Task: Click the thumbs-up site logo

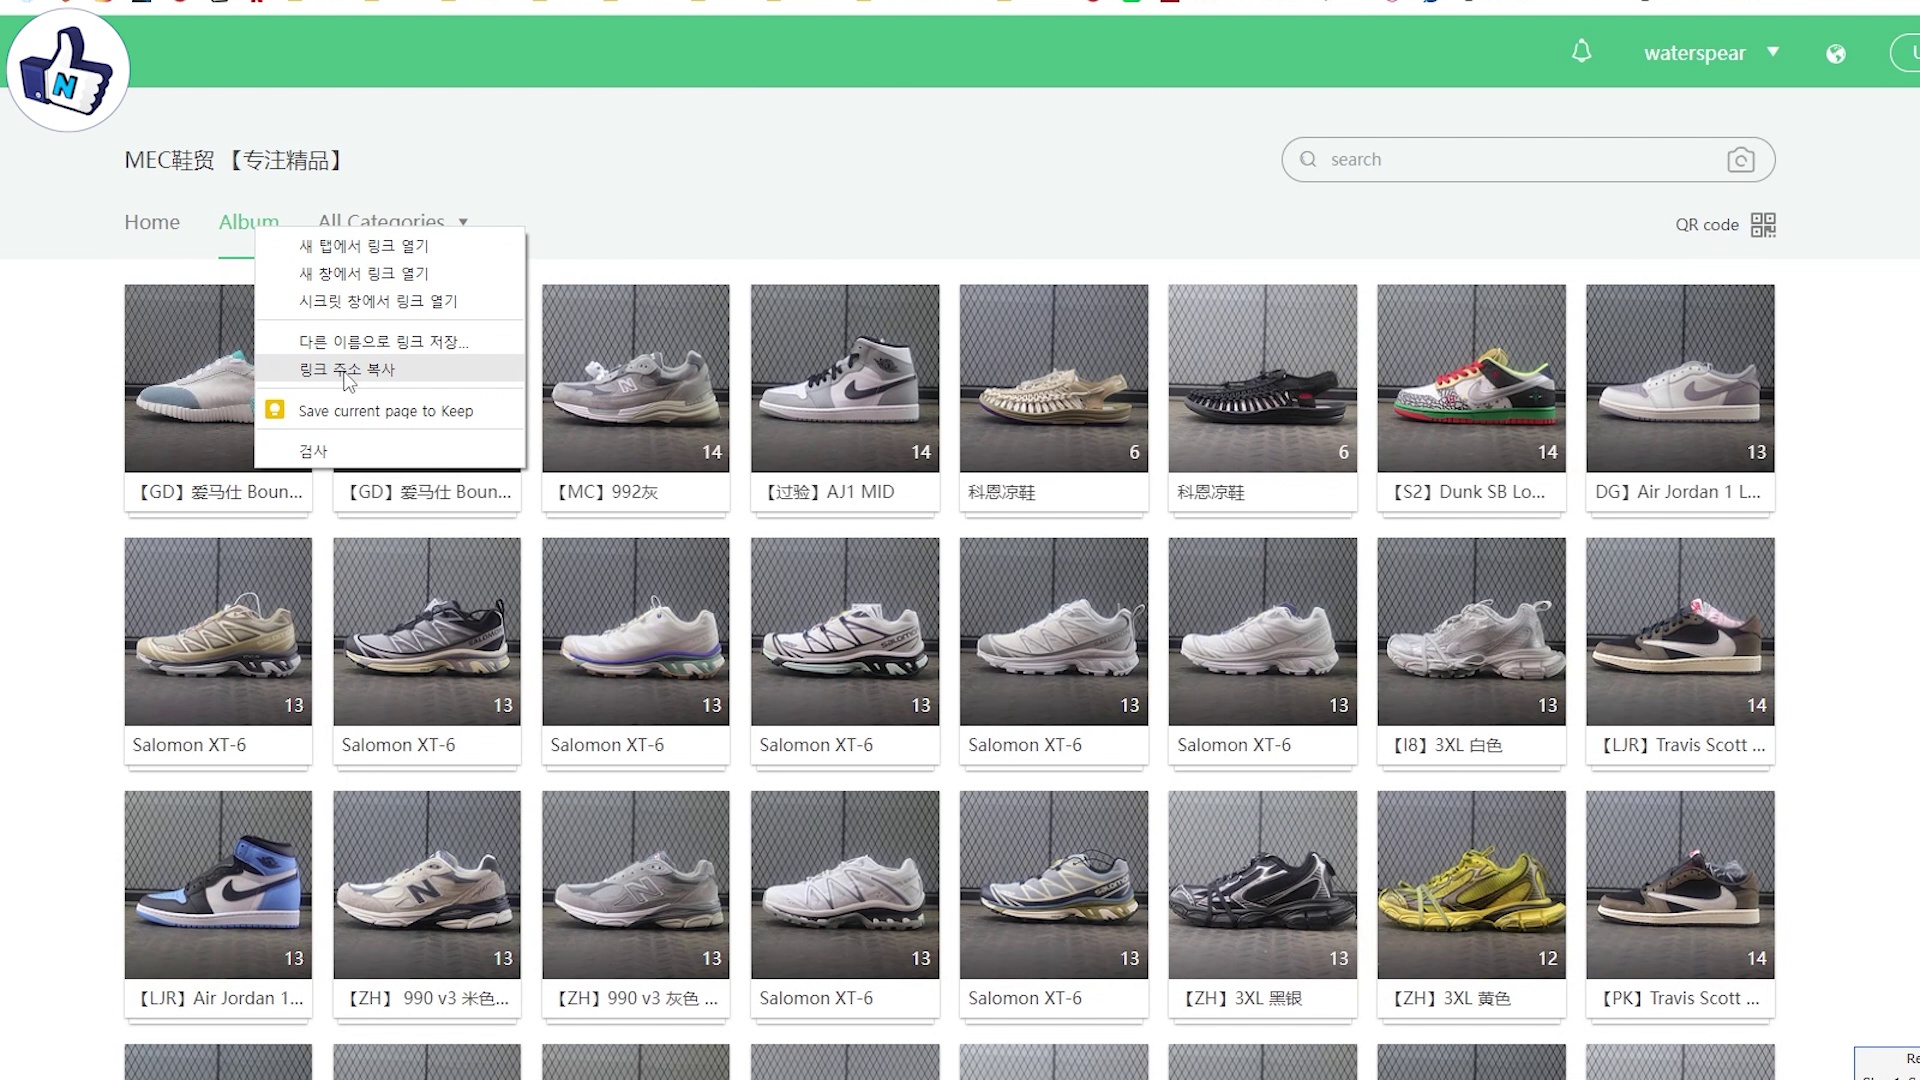Action: [x=68, y=72]
